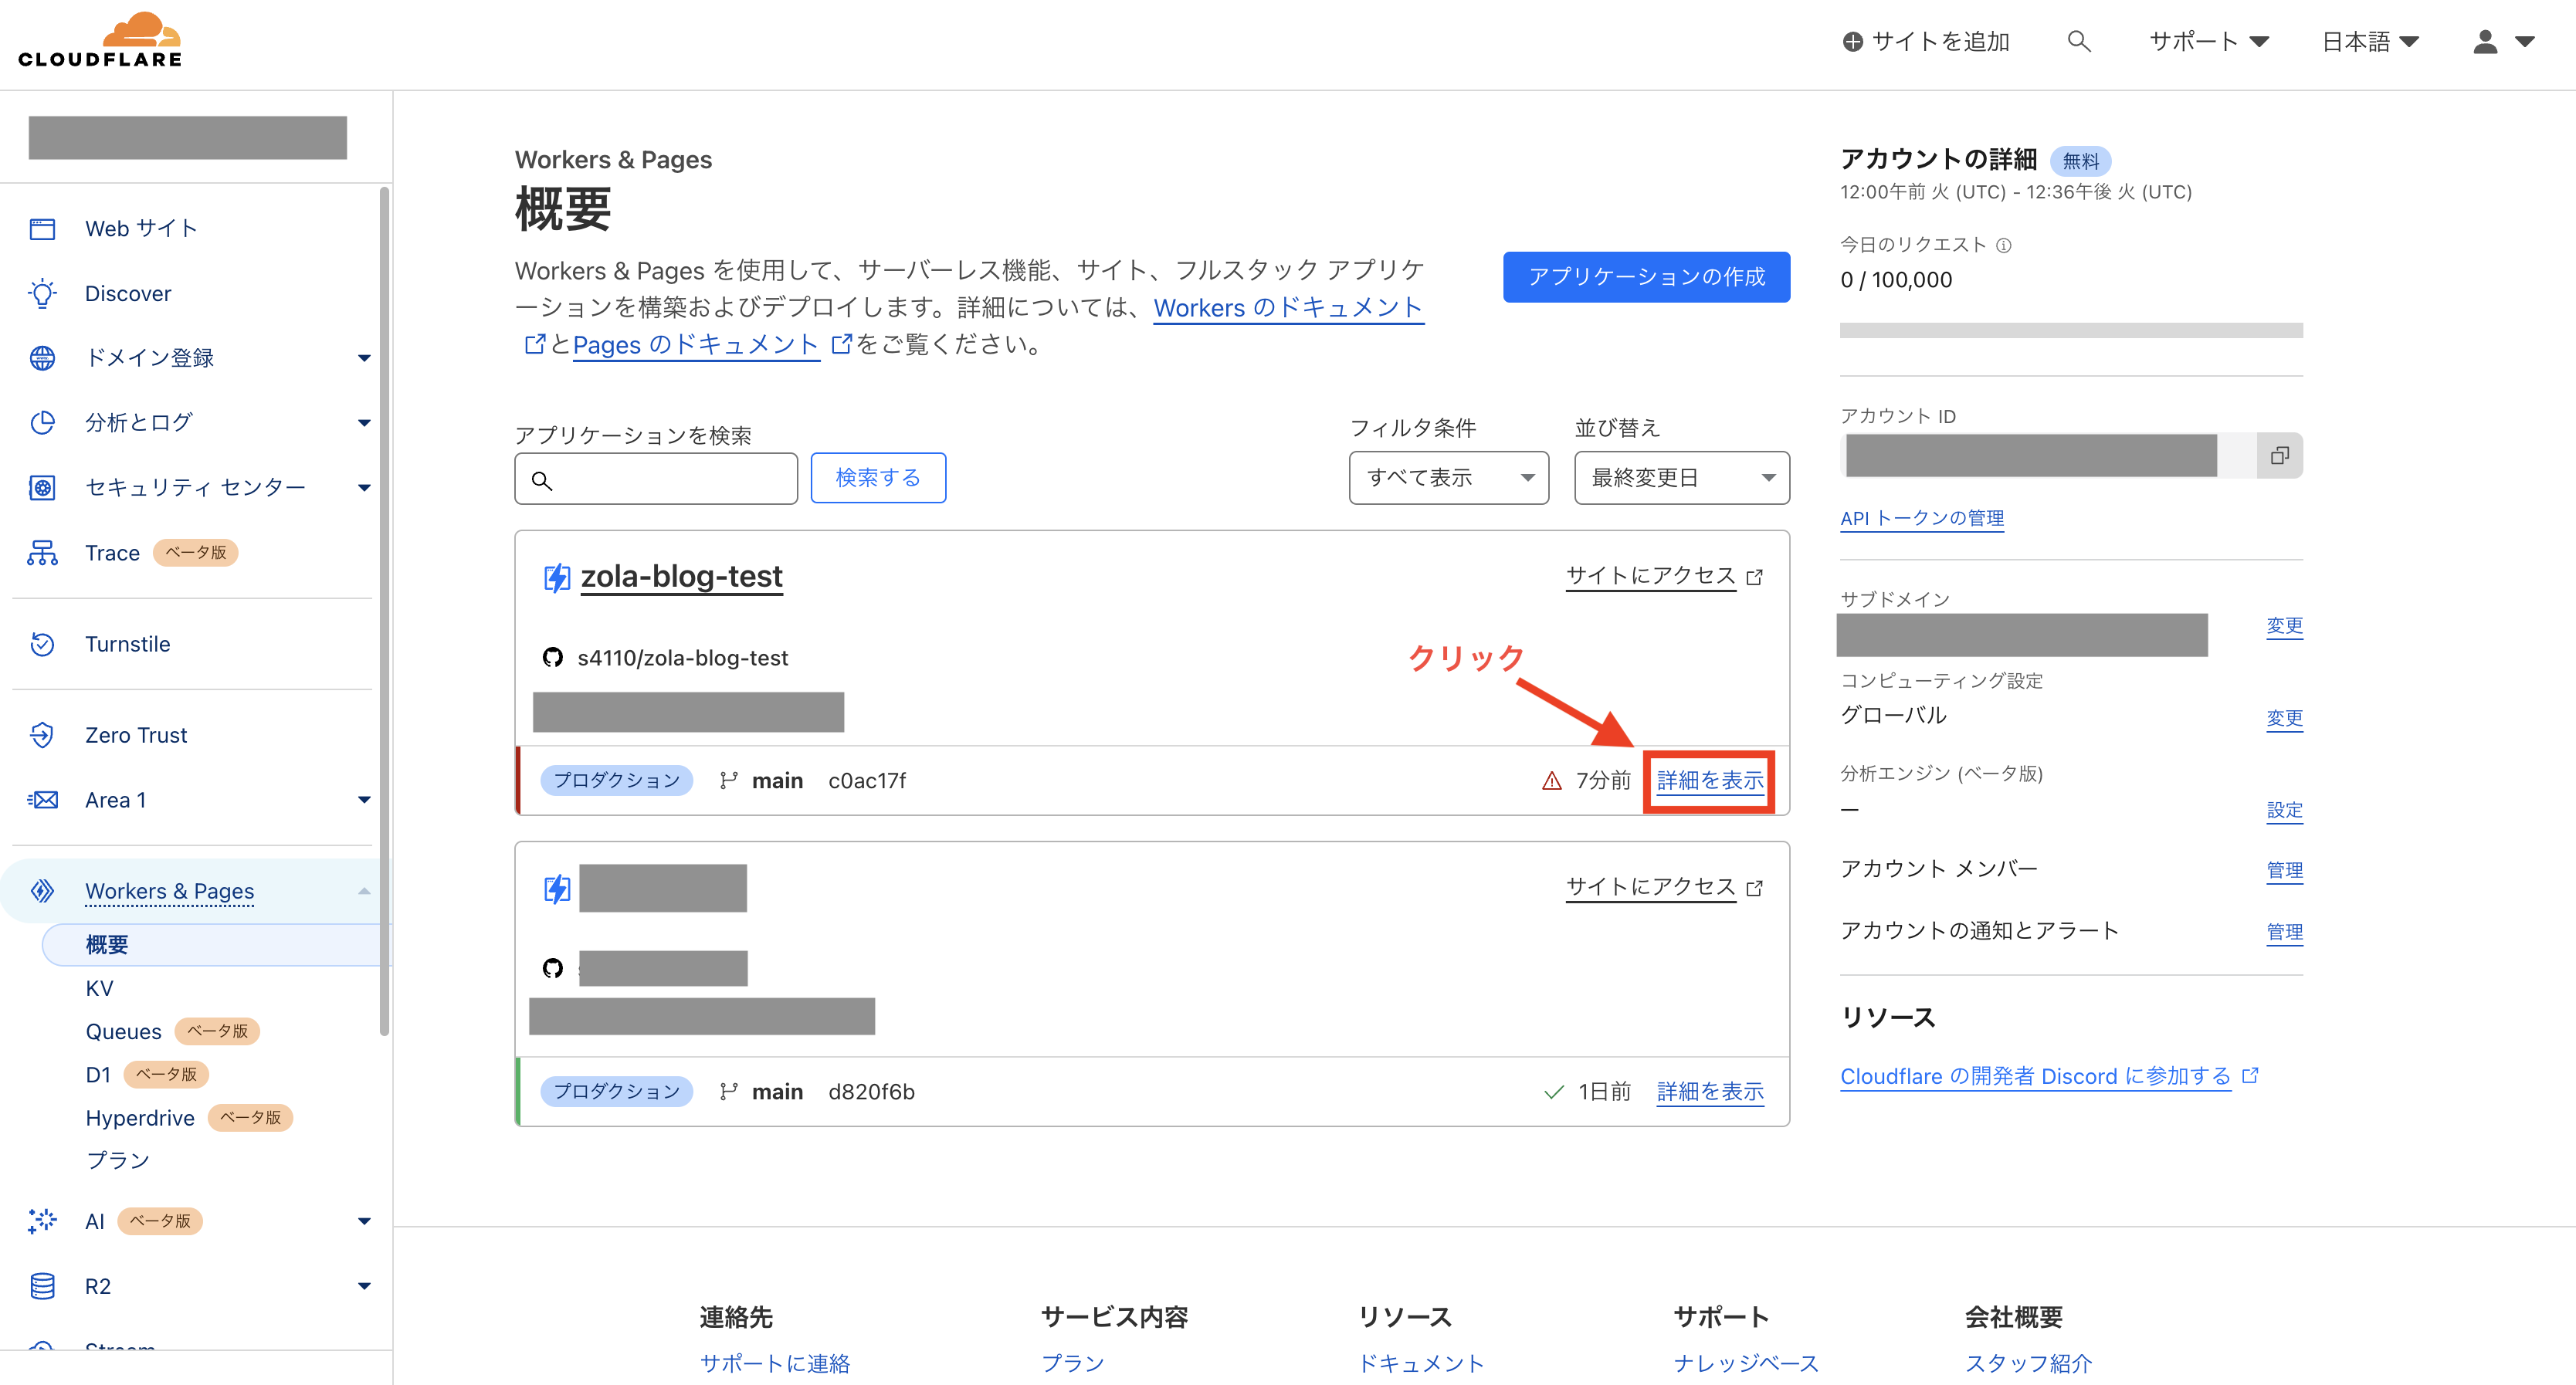Open the すべて表示 filter dropdown
This screenshot has height=1385, width=2576.
pyautogui.click(x=1448, y=478)
